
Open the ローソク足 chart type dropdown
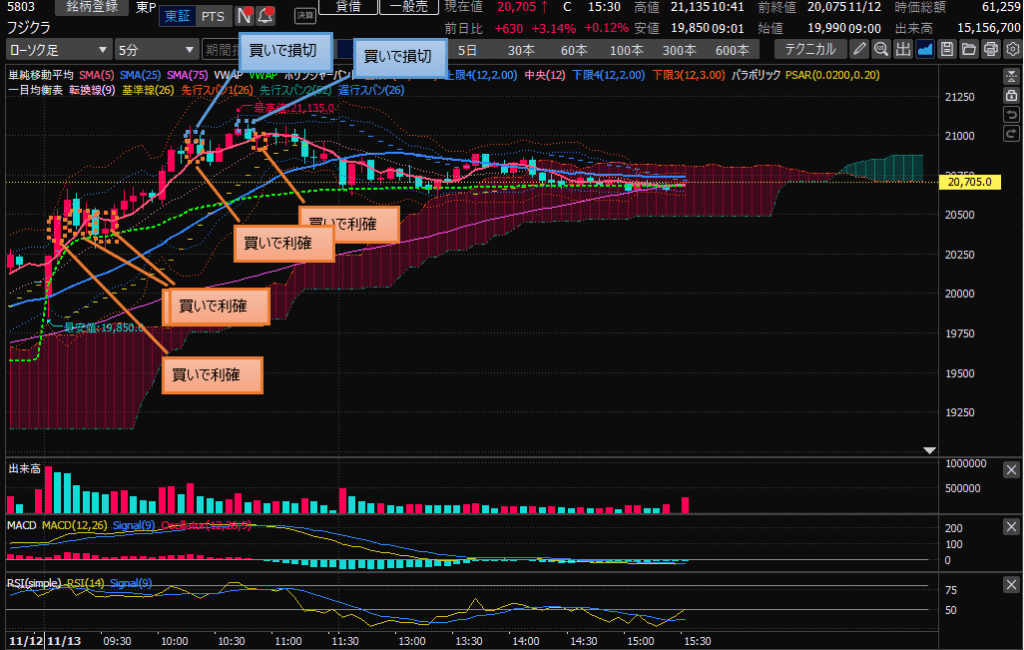click(x=59, y=49)
